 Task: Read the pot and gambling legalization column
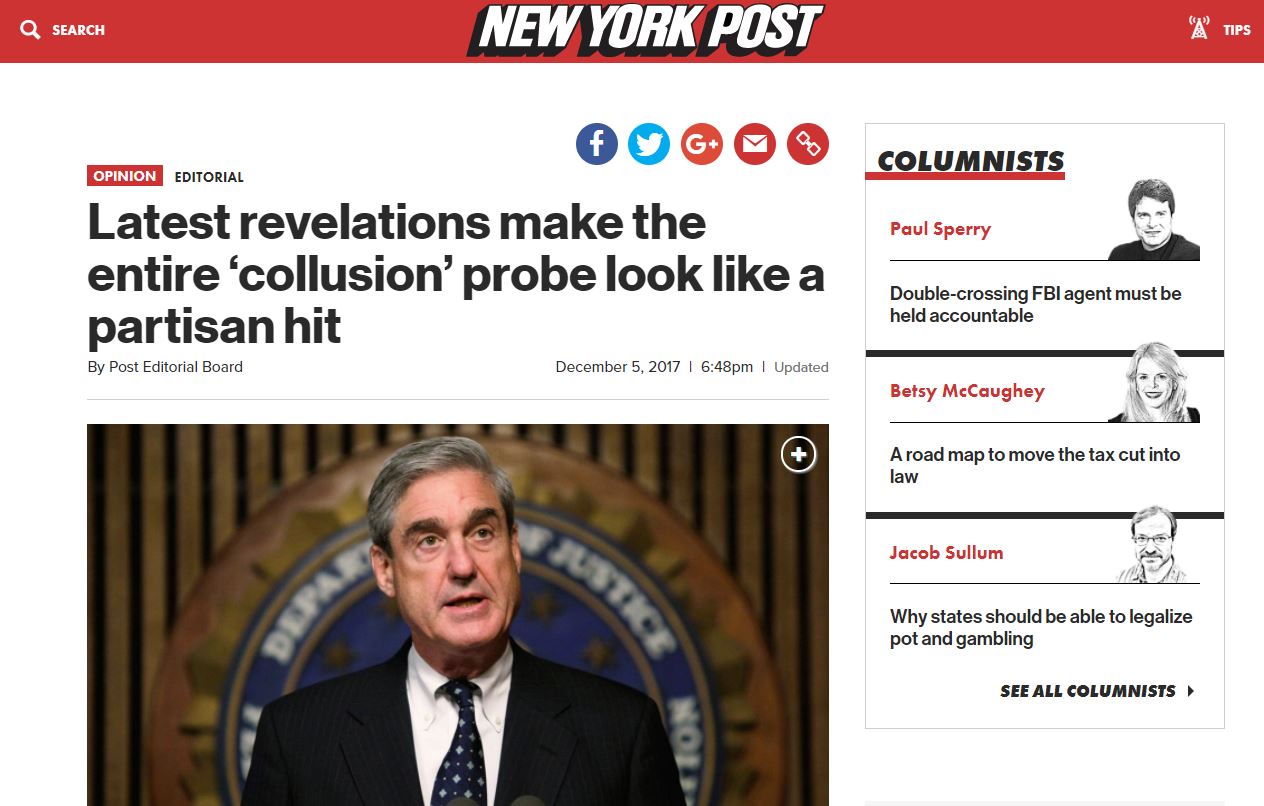coord(1041,628)
